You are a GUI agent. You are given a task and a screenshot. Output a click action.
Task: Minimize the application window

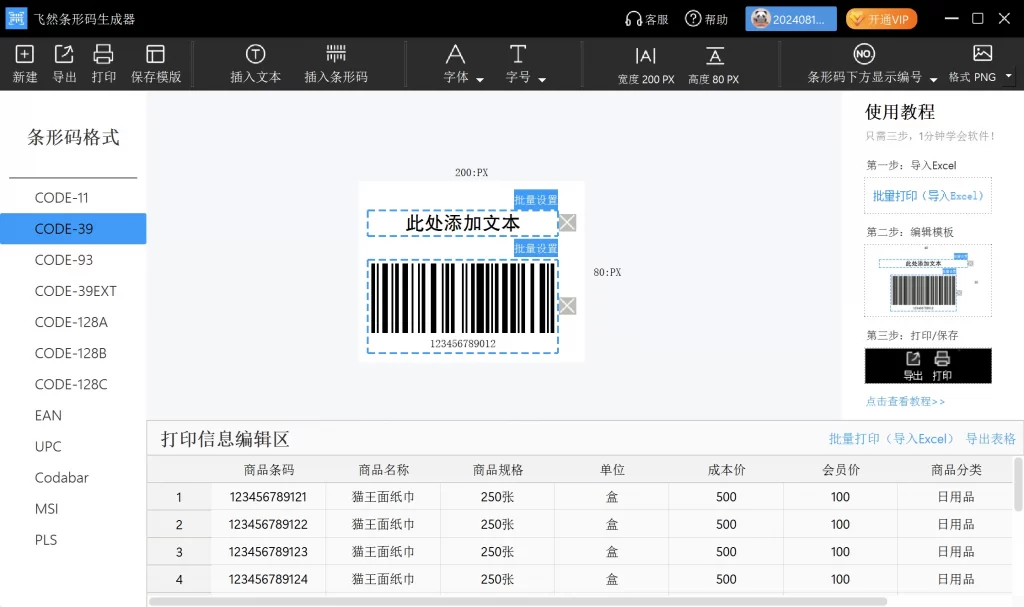click(952, 18)
